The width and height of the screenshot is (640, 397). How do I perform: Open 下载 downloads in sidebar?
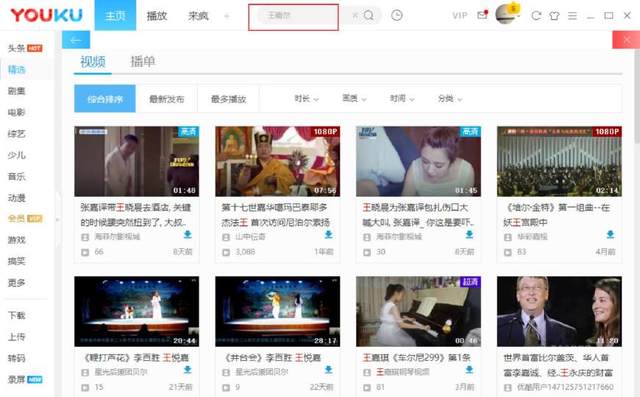pyautogui.click(x=17, y=315)
